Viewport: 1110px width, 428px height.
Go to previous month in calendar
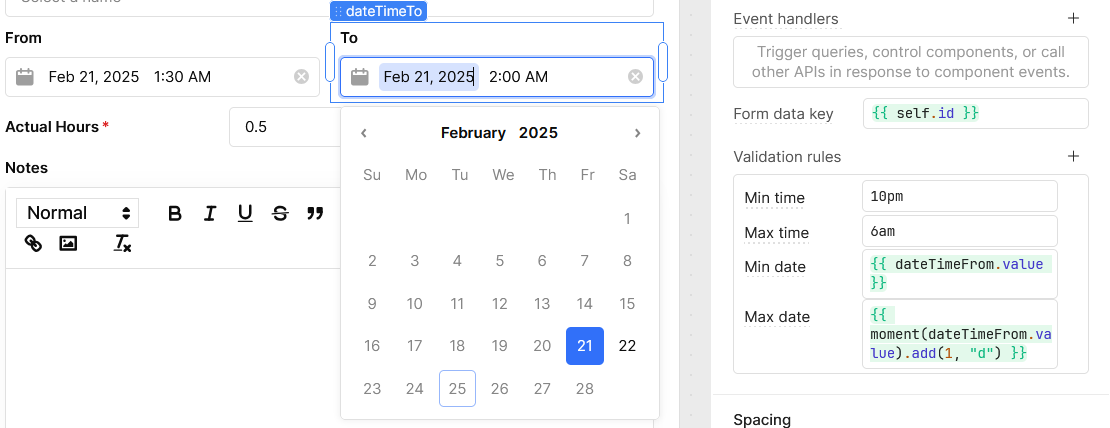click(x=364, y=133)
